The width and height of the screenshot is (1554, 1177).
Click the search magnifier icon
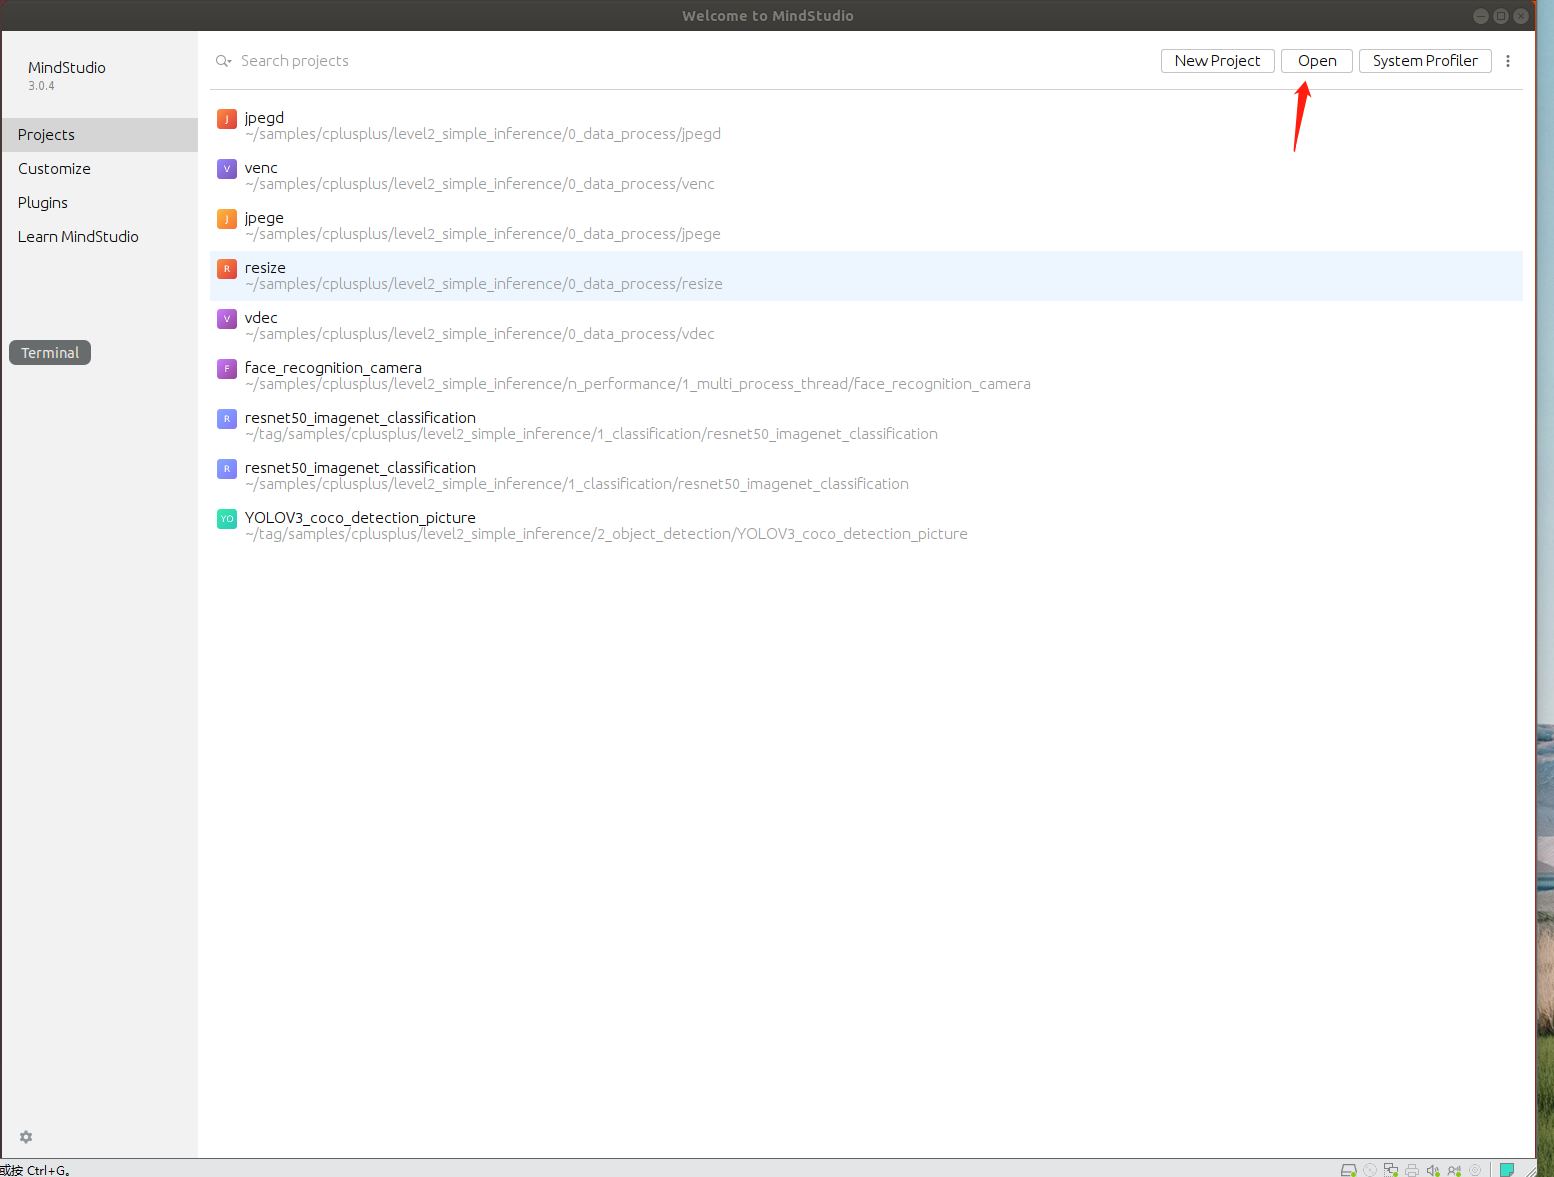click(223, 61)
